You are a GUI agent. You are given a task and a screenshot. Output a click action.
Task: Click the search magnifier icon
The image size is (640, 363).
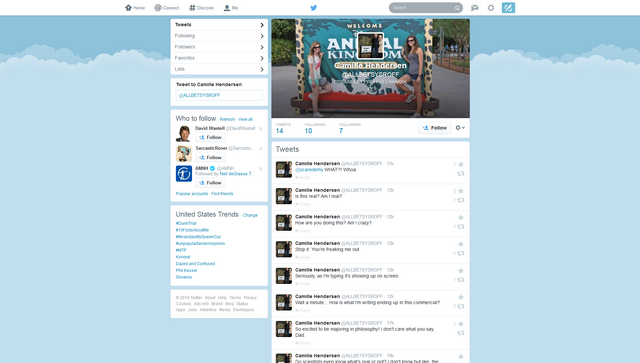click(457, 8)
